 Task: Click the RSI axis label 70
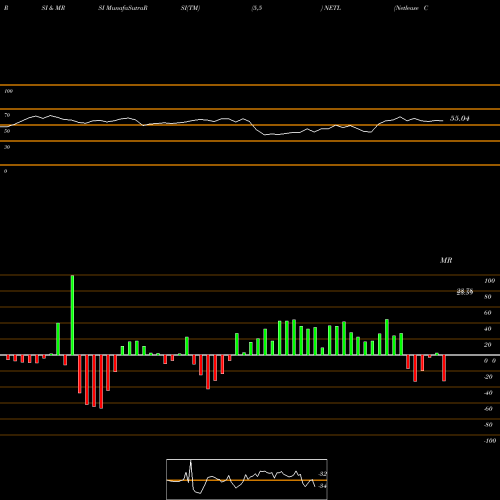pyautogui.click(x=7, y=115)
